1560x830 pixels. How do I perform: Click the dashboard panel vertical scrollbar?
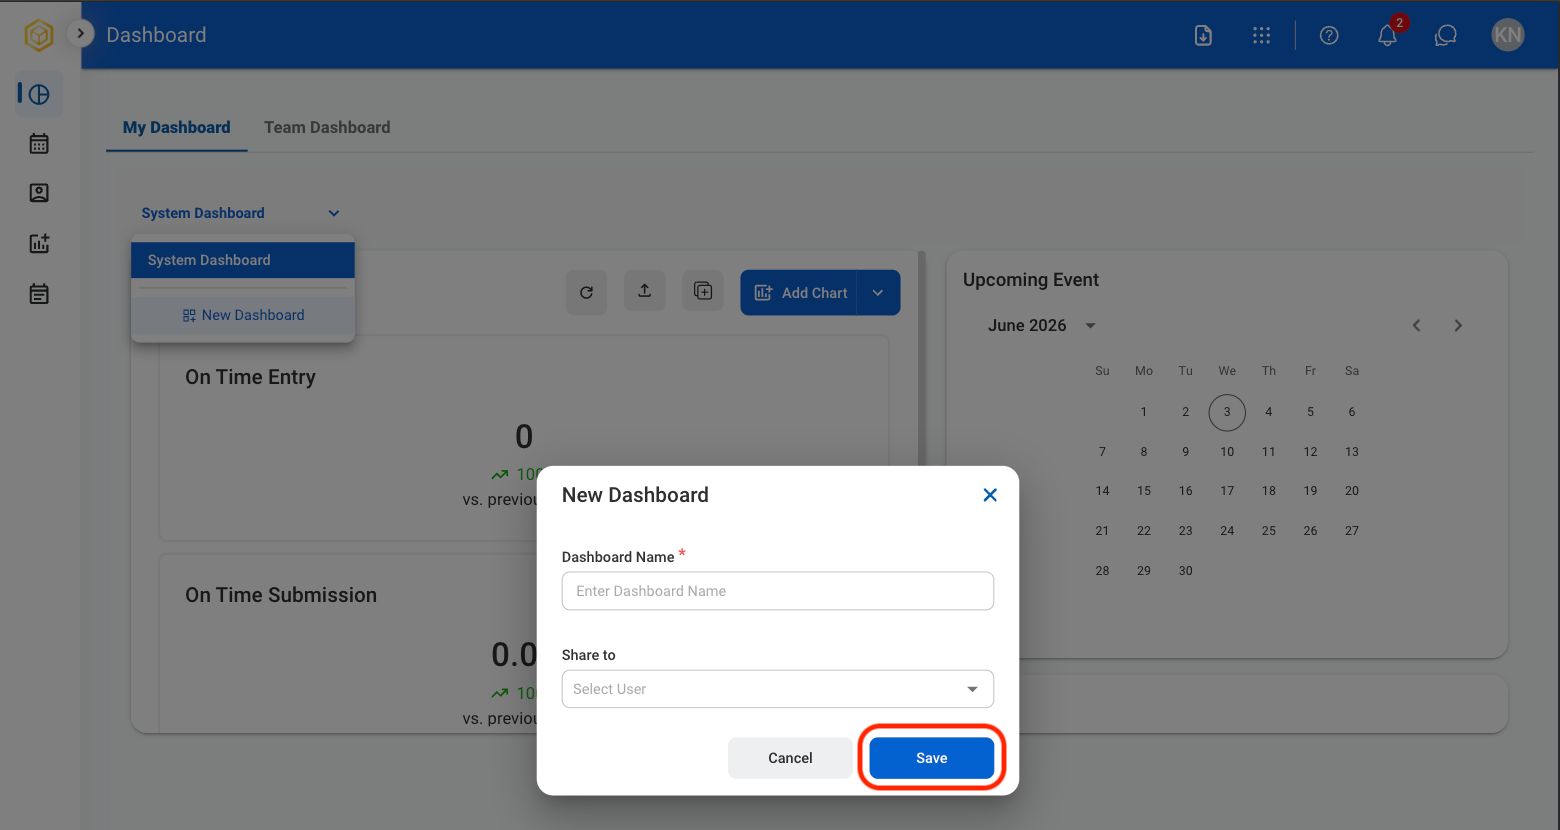pos(922,360)
